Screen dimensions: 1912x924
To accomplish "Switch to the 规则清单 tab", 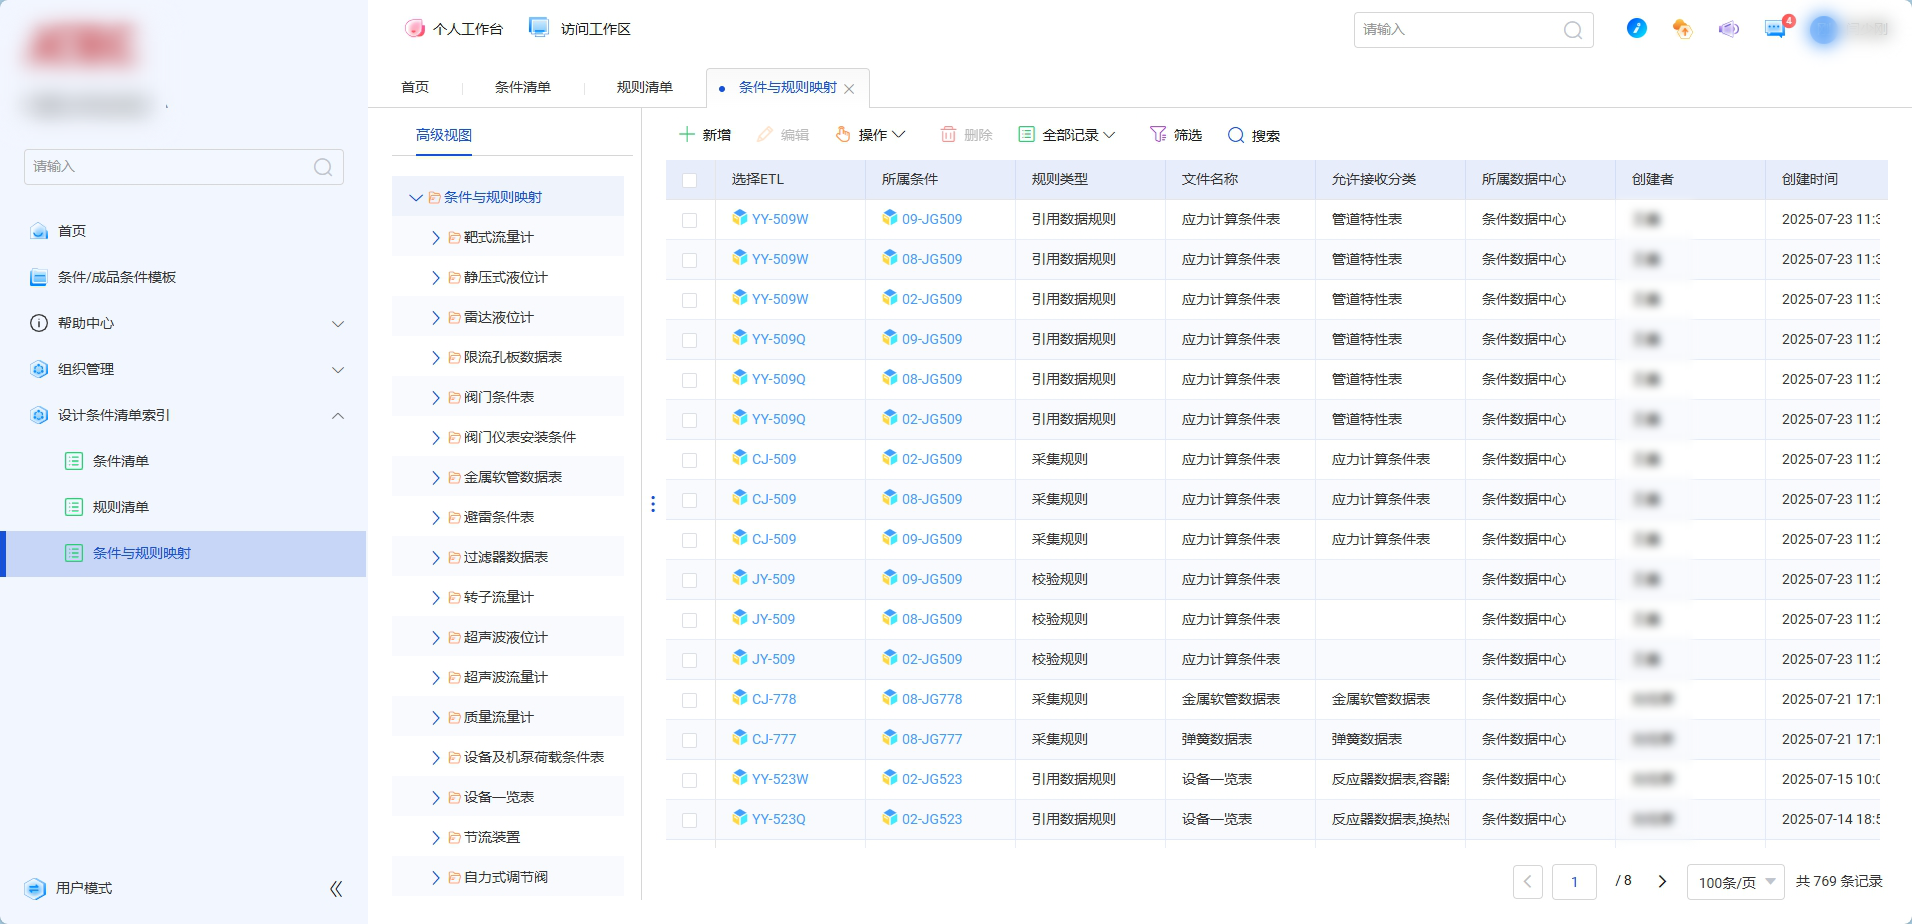I will pos(645,87).
